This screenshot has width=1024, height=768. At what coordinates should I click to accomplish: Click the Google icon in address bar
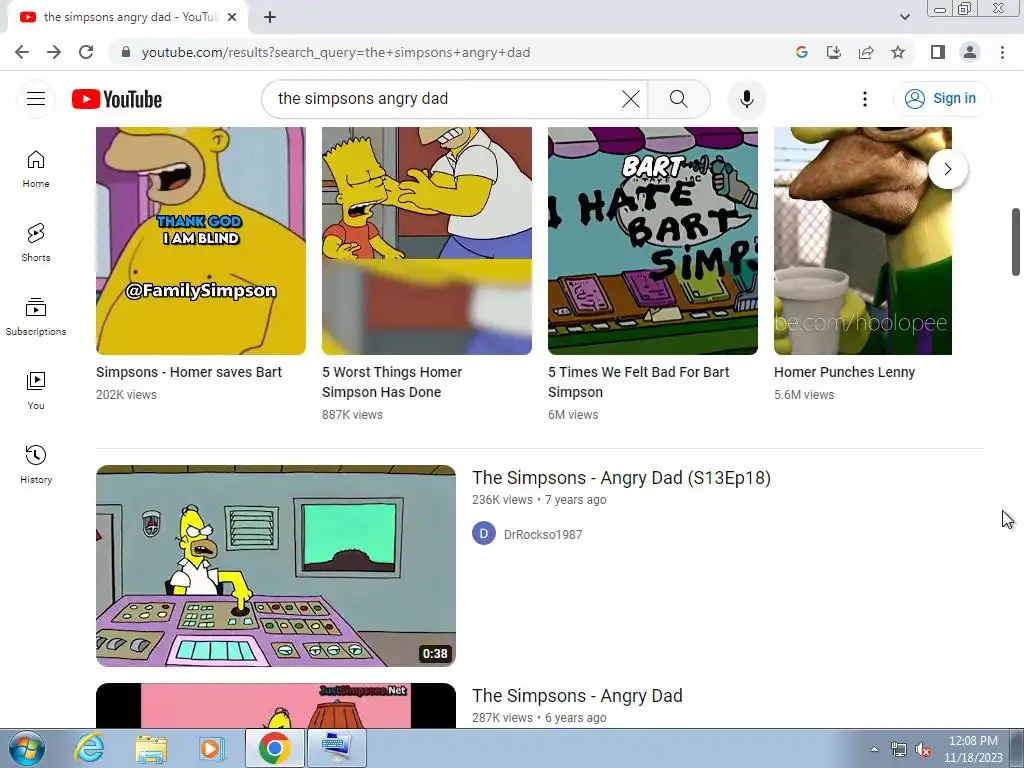click(x=802, y=52)
